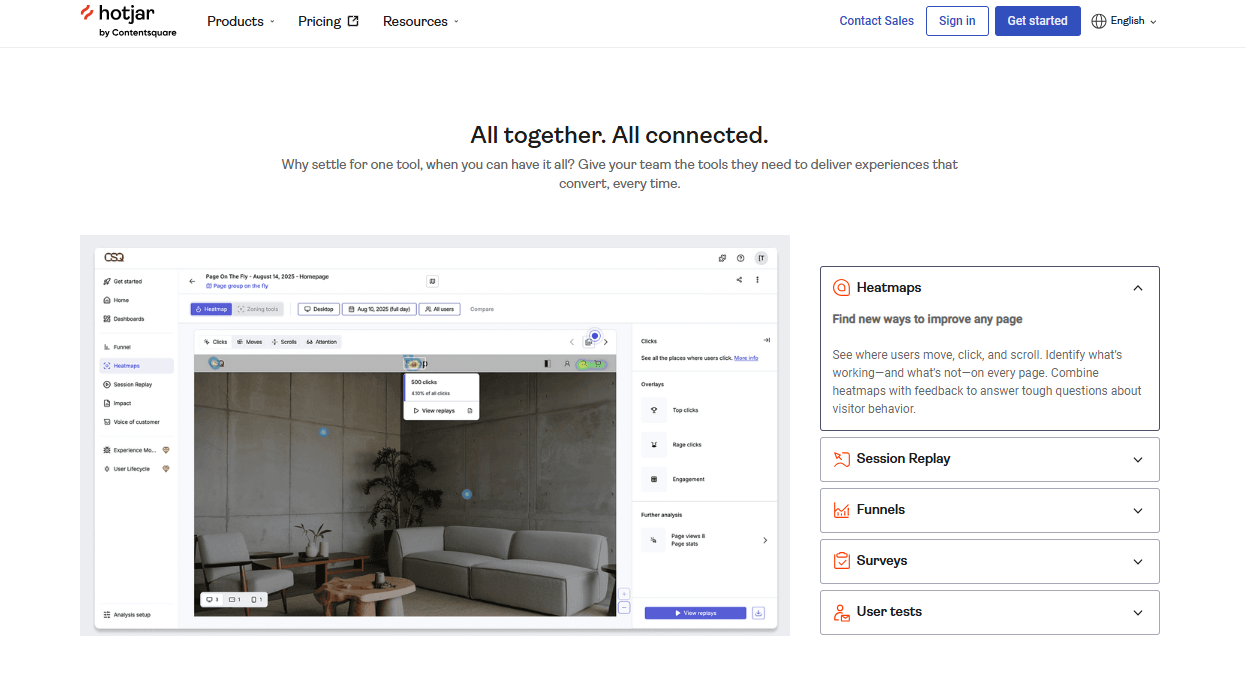1246x674 pixels.
Task: Select the Zoning tools mode button
Action: pyautogui.click(x=258, y=309)
